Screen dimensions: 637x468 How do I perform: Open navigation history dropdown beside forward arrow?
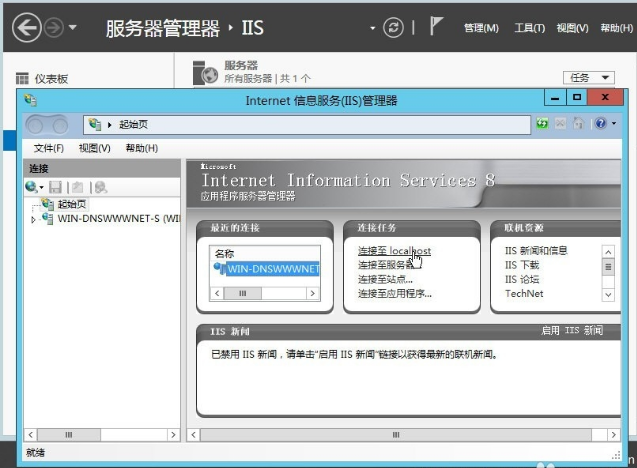[73, 28]
